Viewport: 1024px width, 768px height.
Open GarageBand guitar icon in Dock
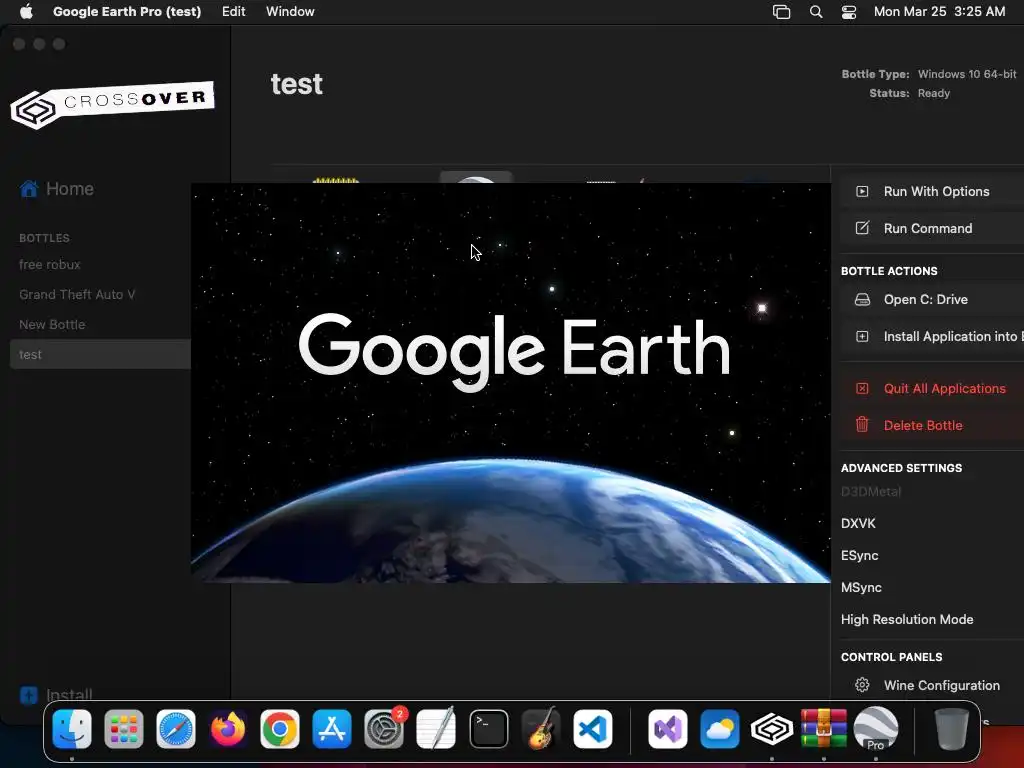pyautogui.click(x=541, y=729)
